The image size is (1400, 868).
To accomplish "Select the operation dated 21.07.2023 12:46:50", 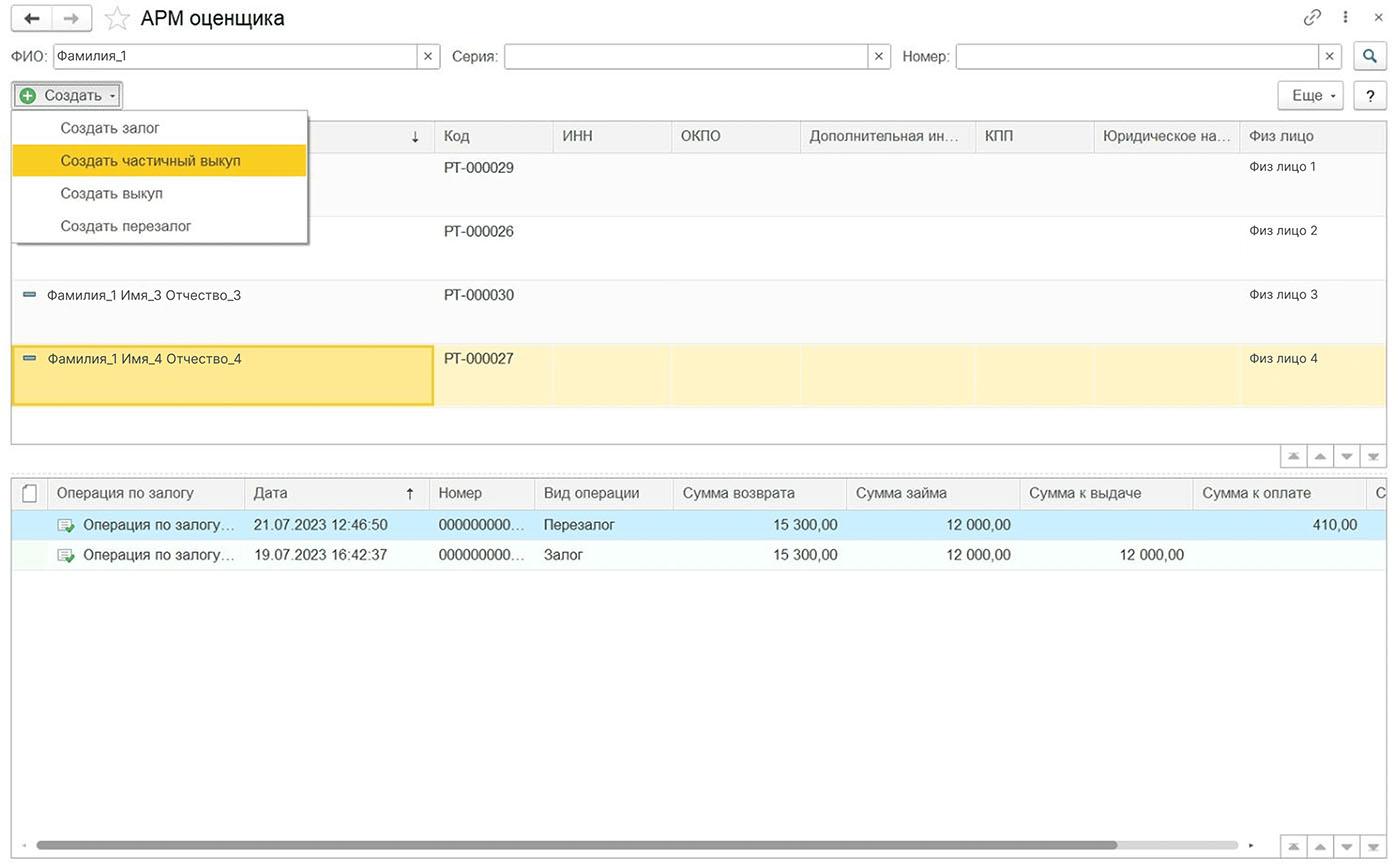I will (x=700, y=525).
